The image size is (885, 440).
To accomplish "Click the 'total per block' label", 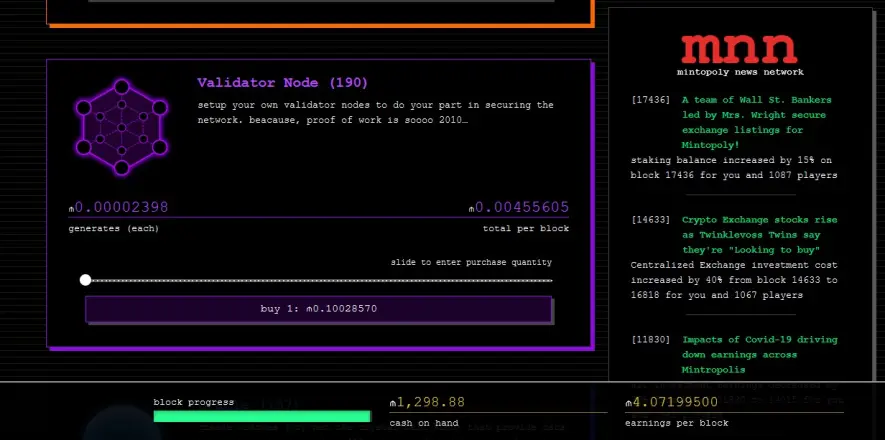I will click(x=525, y=228).
